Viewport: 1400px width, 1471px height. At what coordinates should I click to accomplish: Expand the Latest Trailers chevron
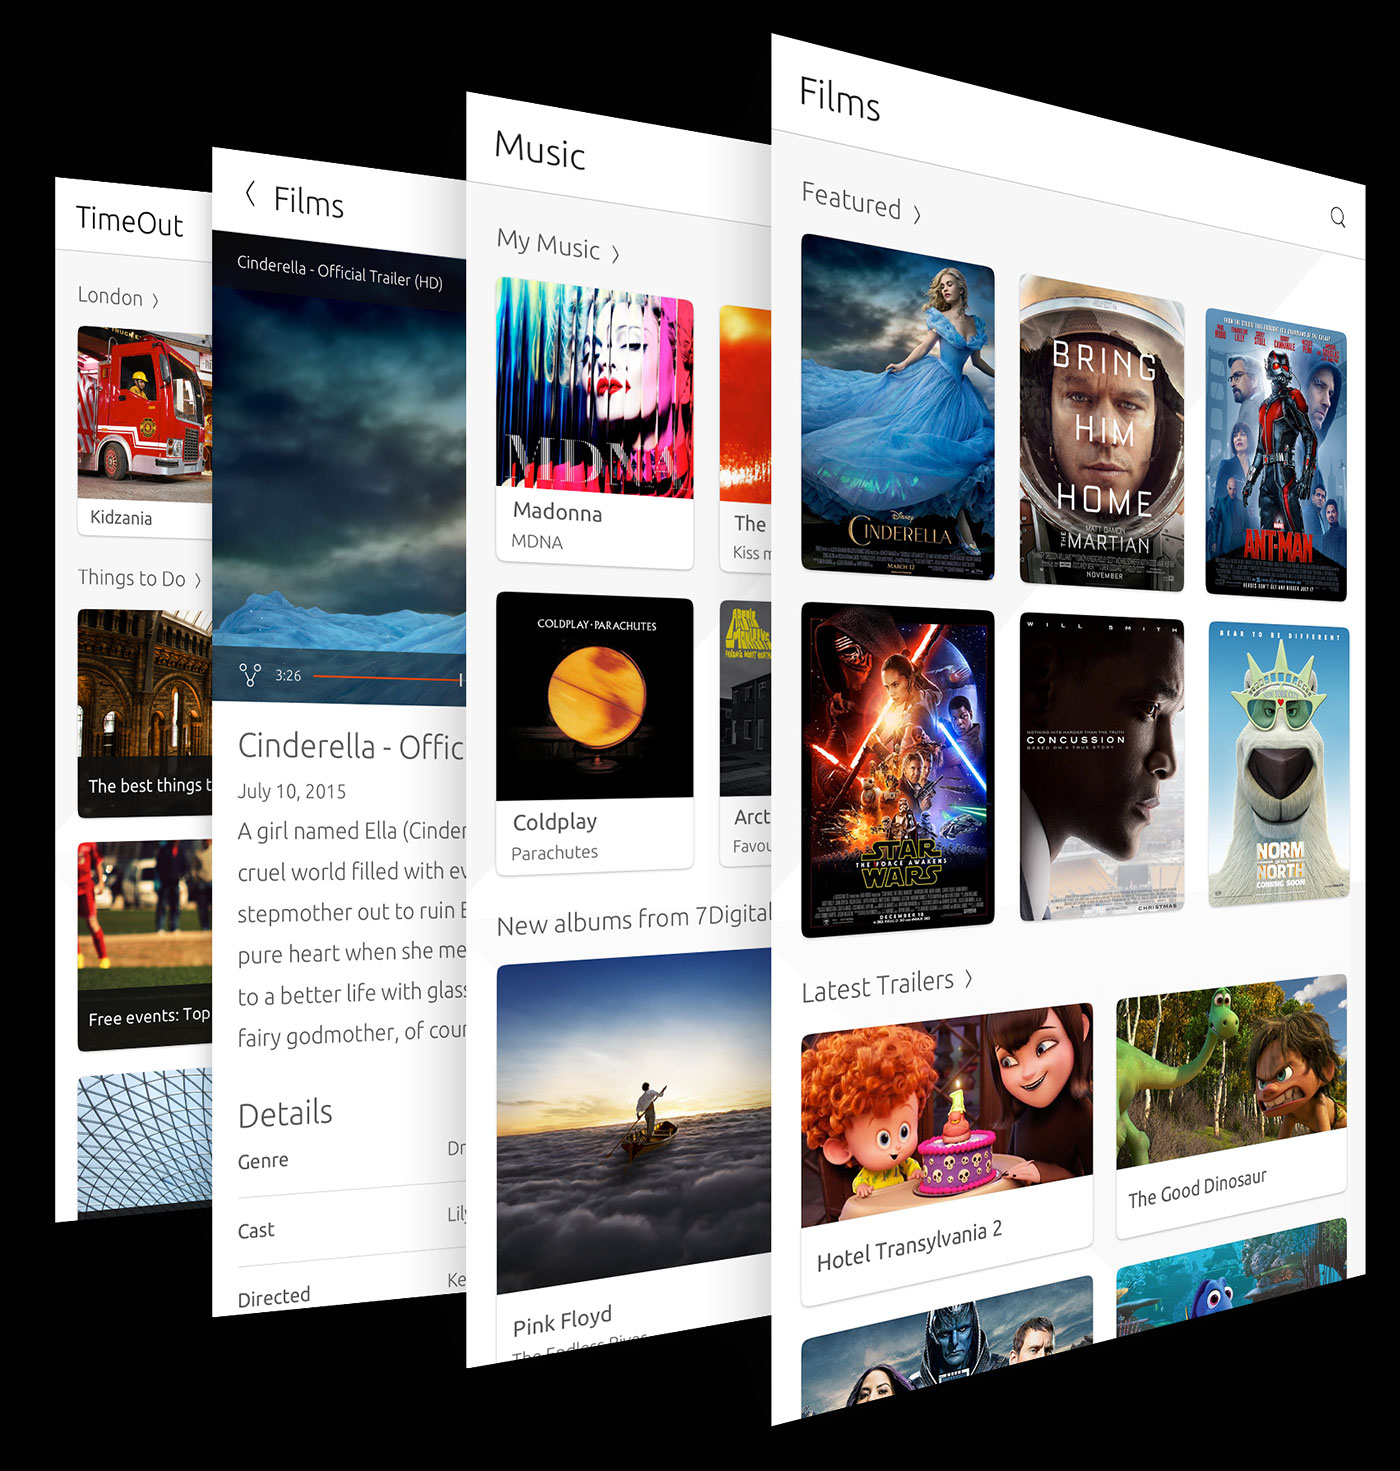968,979
